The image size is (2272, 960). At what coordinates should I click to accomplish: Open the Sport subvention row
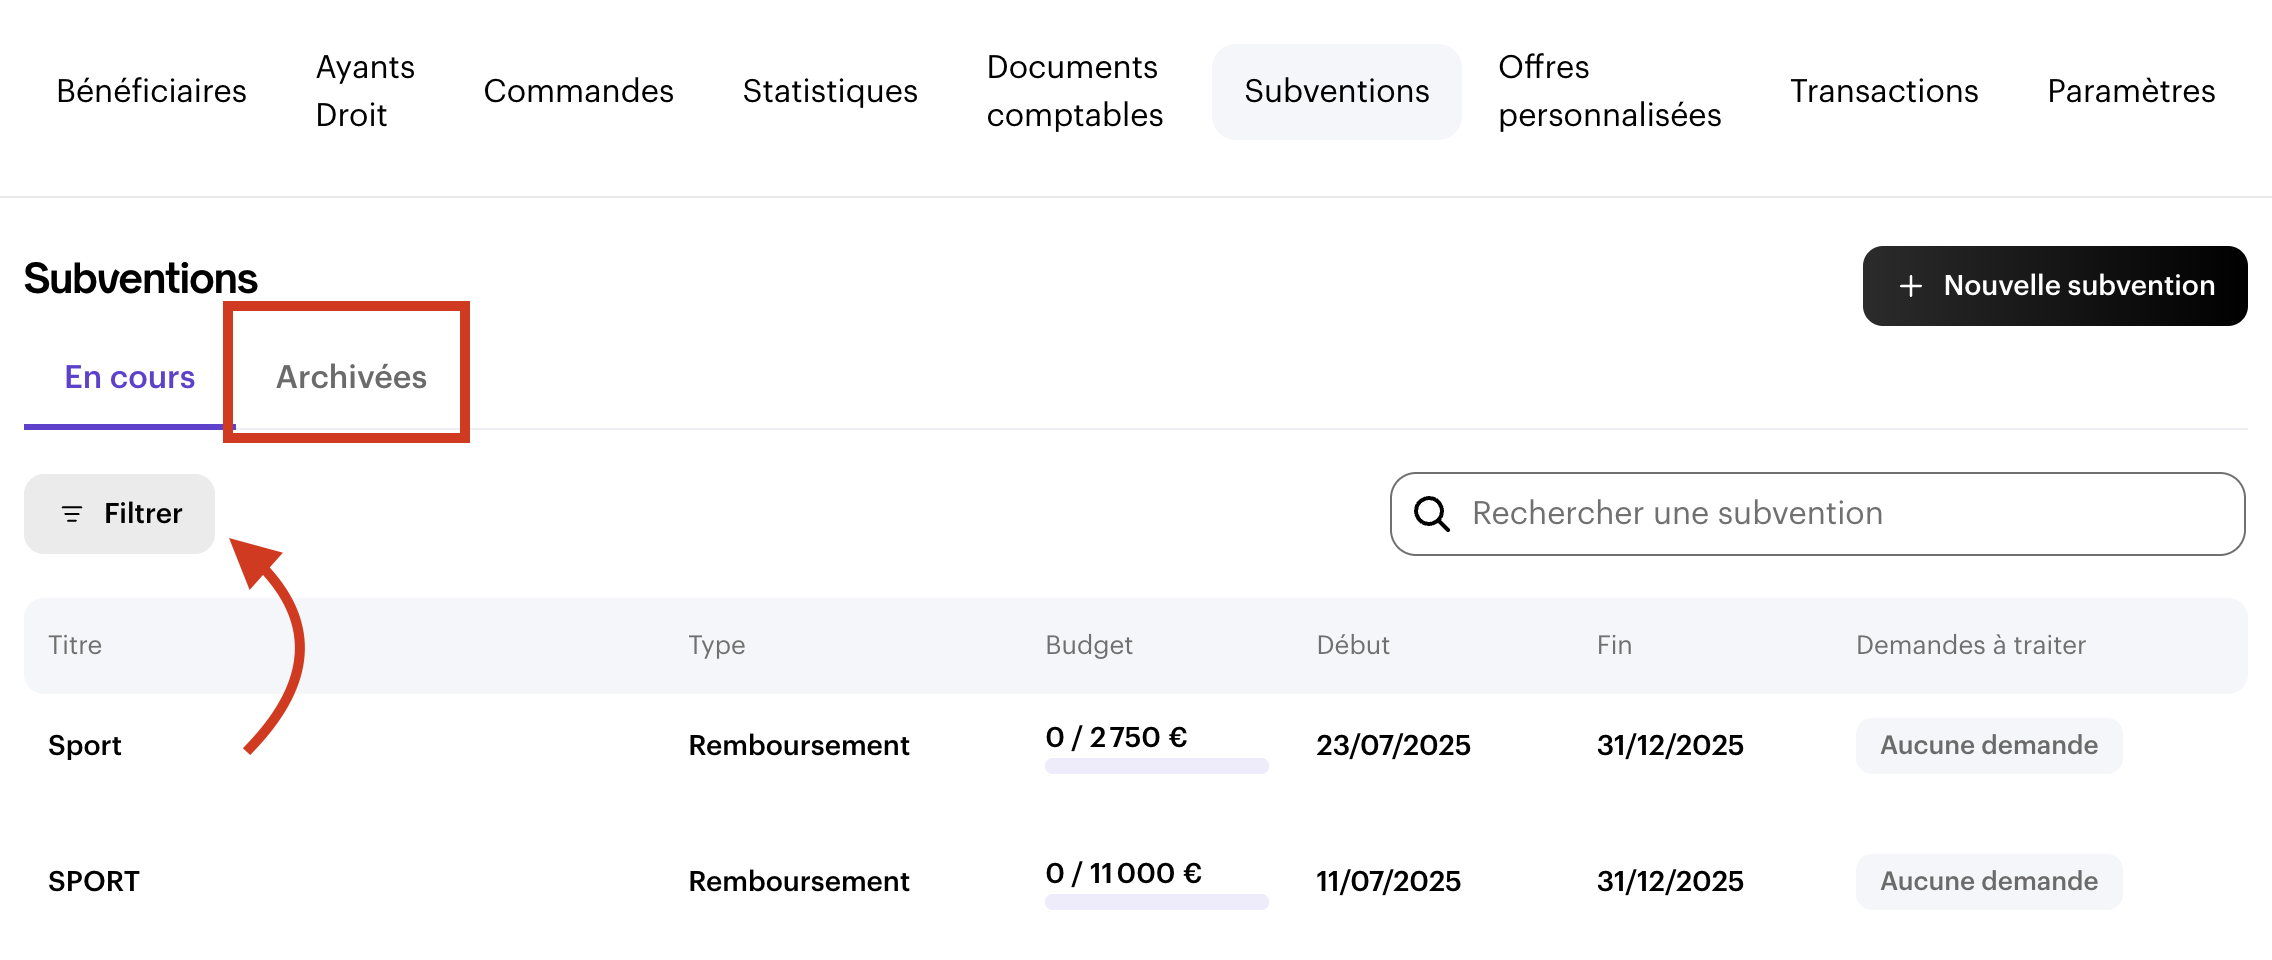(85, 746)
